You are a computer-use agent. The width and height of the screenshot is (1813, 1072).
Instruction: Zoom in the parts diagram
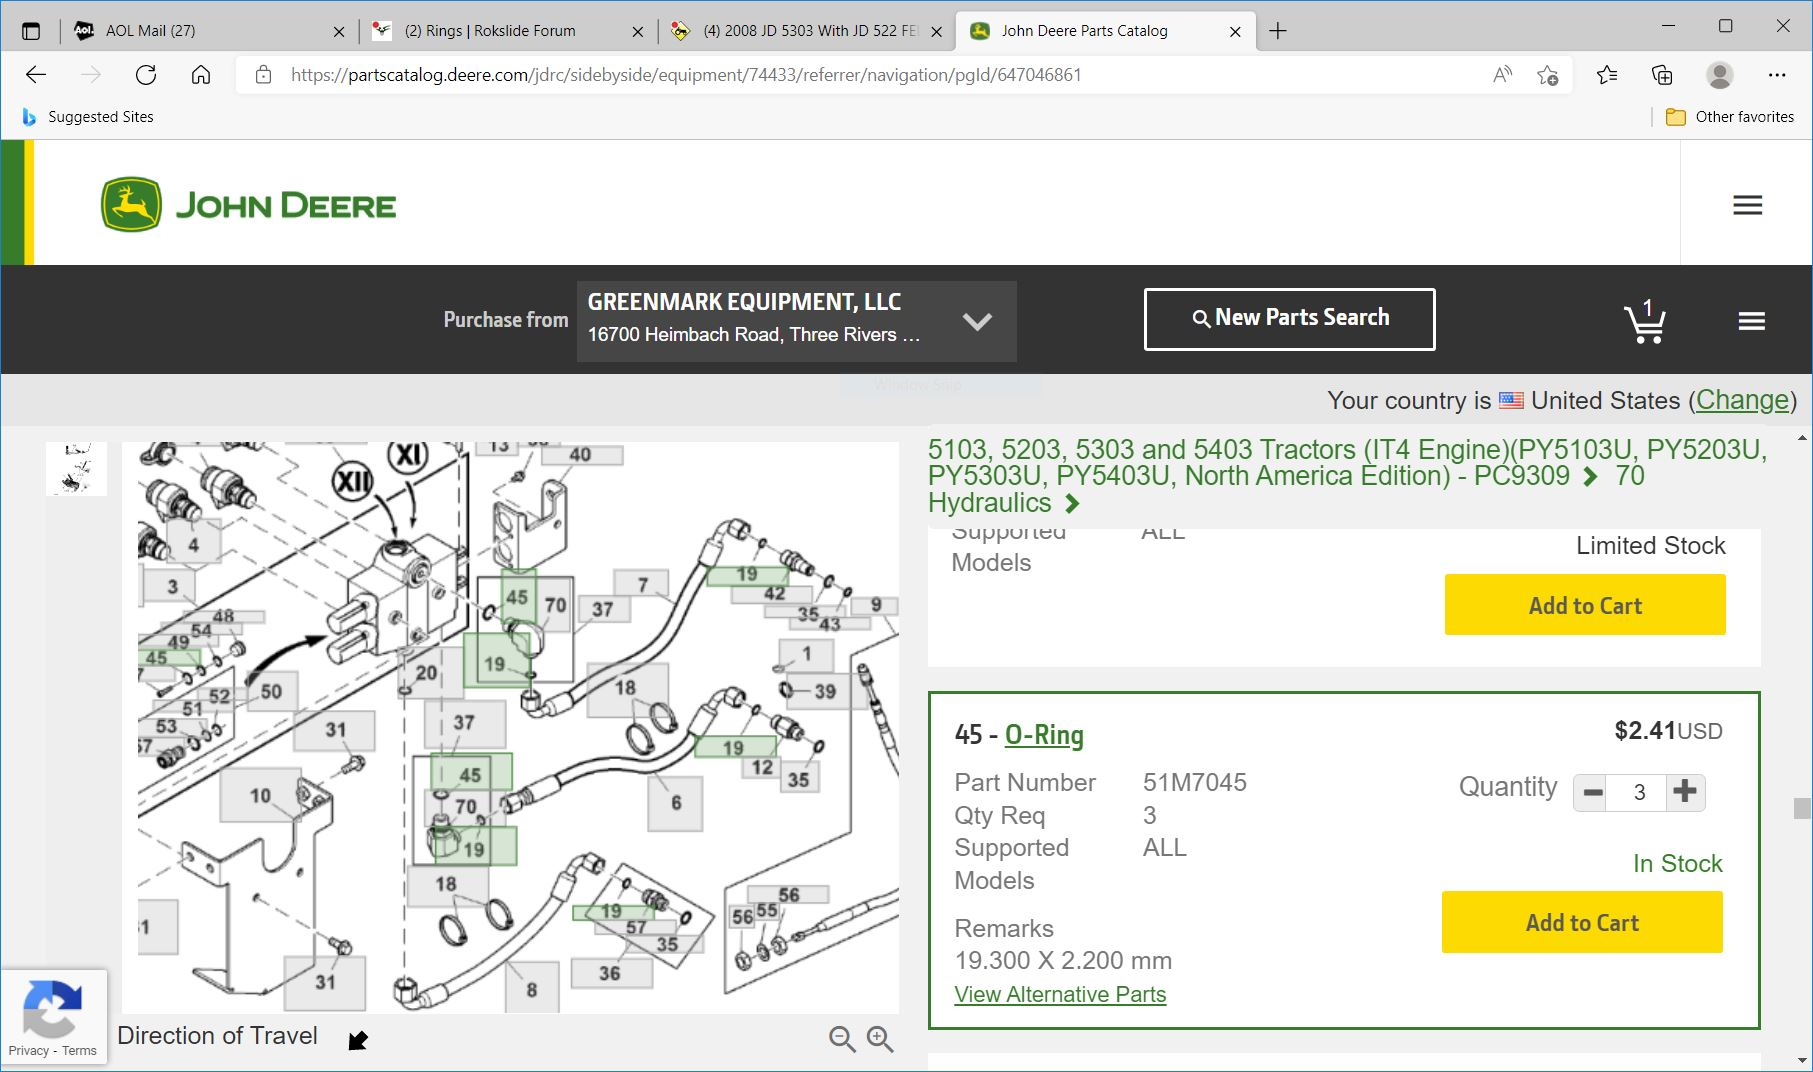[x=880, y=1040]
